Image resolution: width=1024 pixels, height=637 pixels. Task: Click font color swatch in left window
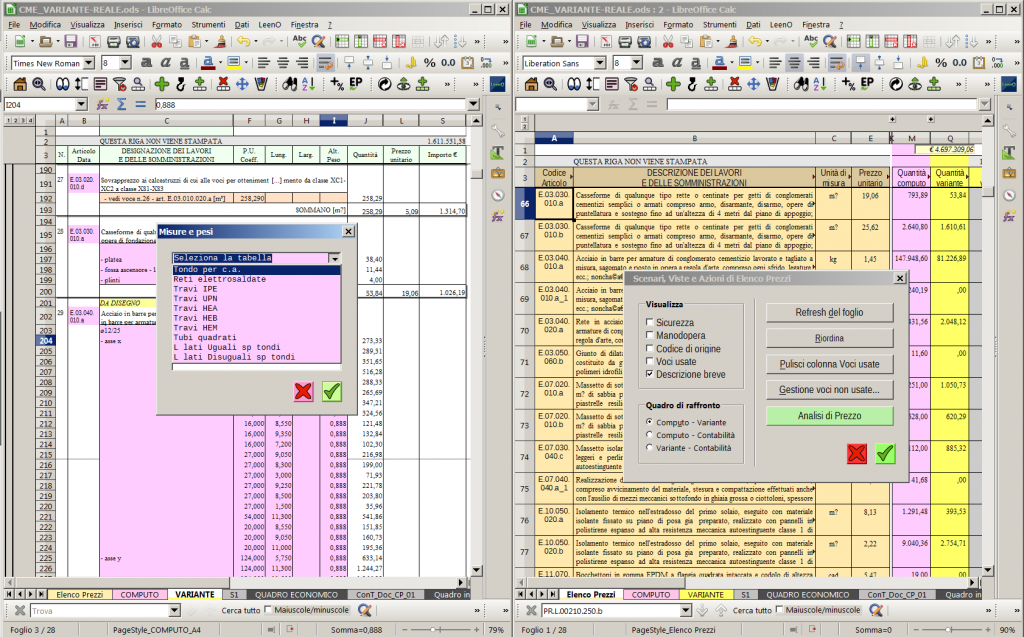[208, 63]
